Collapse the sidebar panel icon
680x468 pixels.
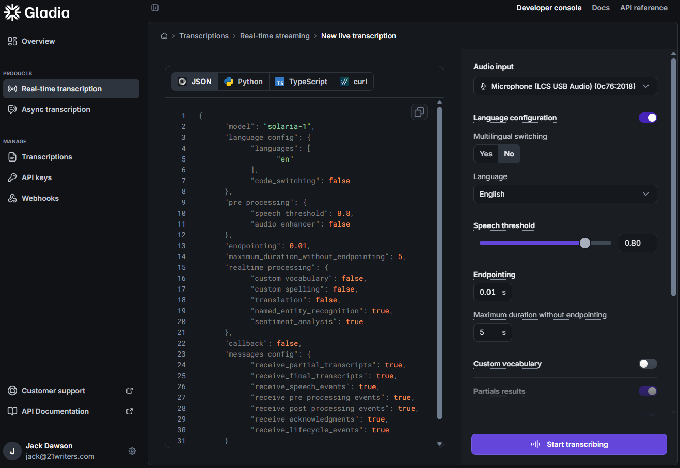point(155,7)
